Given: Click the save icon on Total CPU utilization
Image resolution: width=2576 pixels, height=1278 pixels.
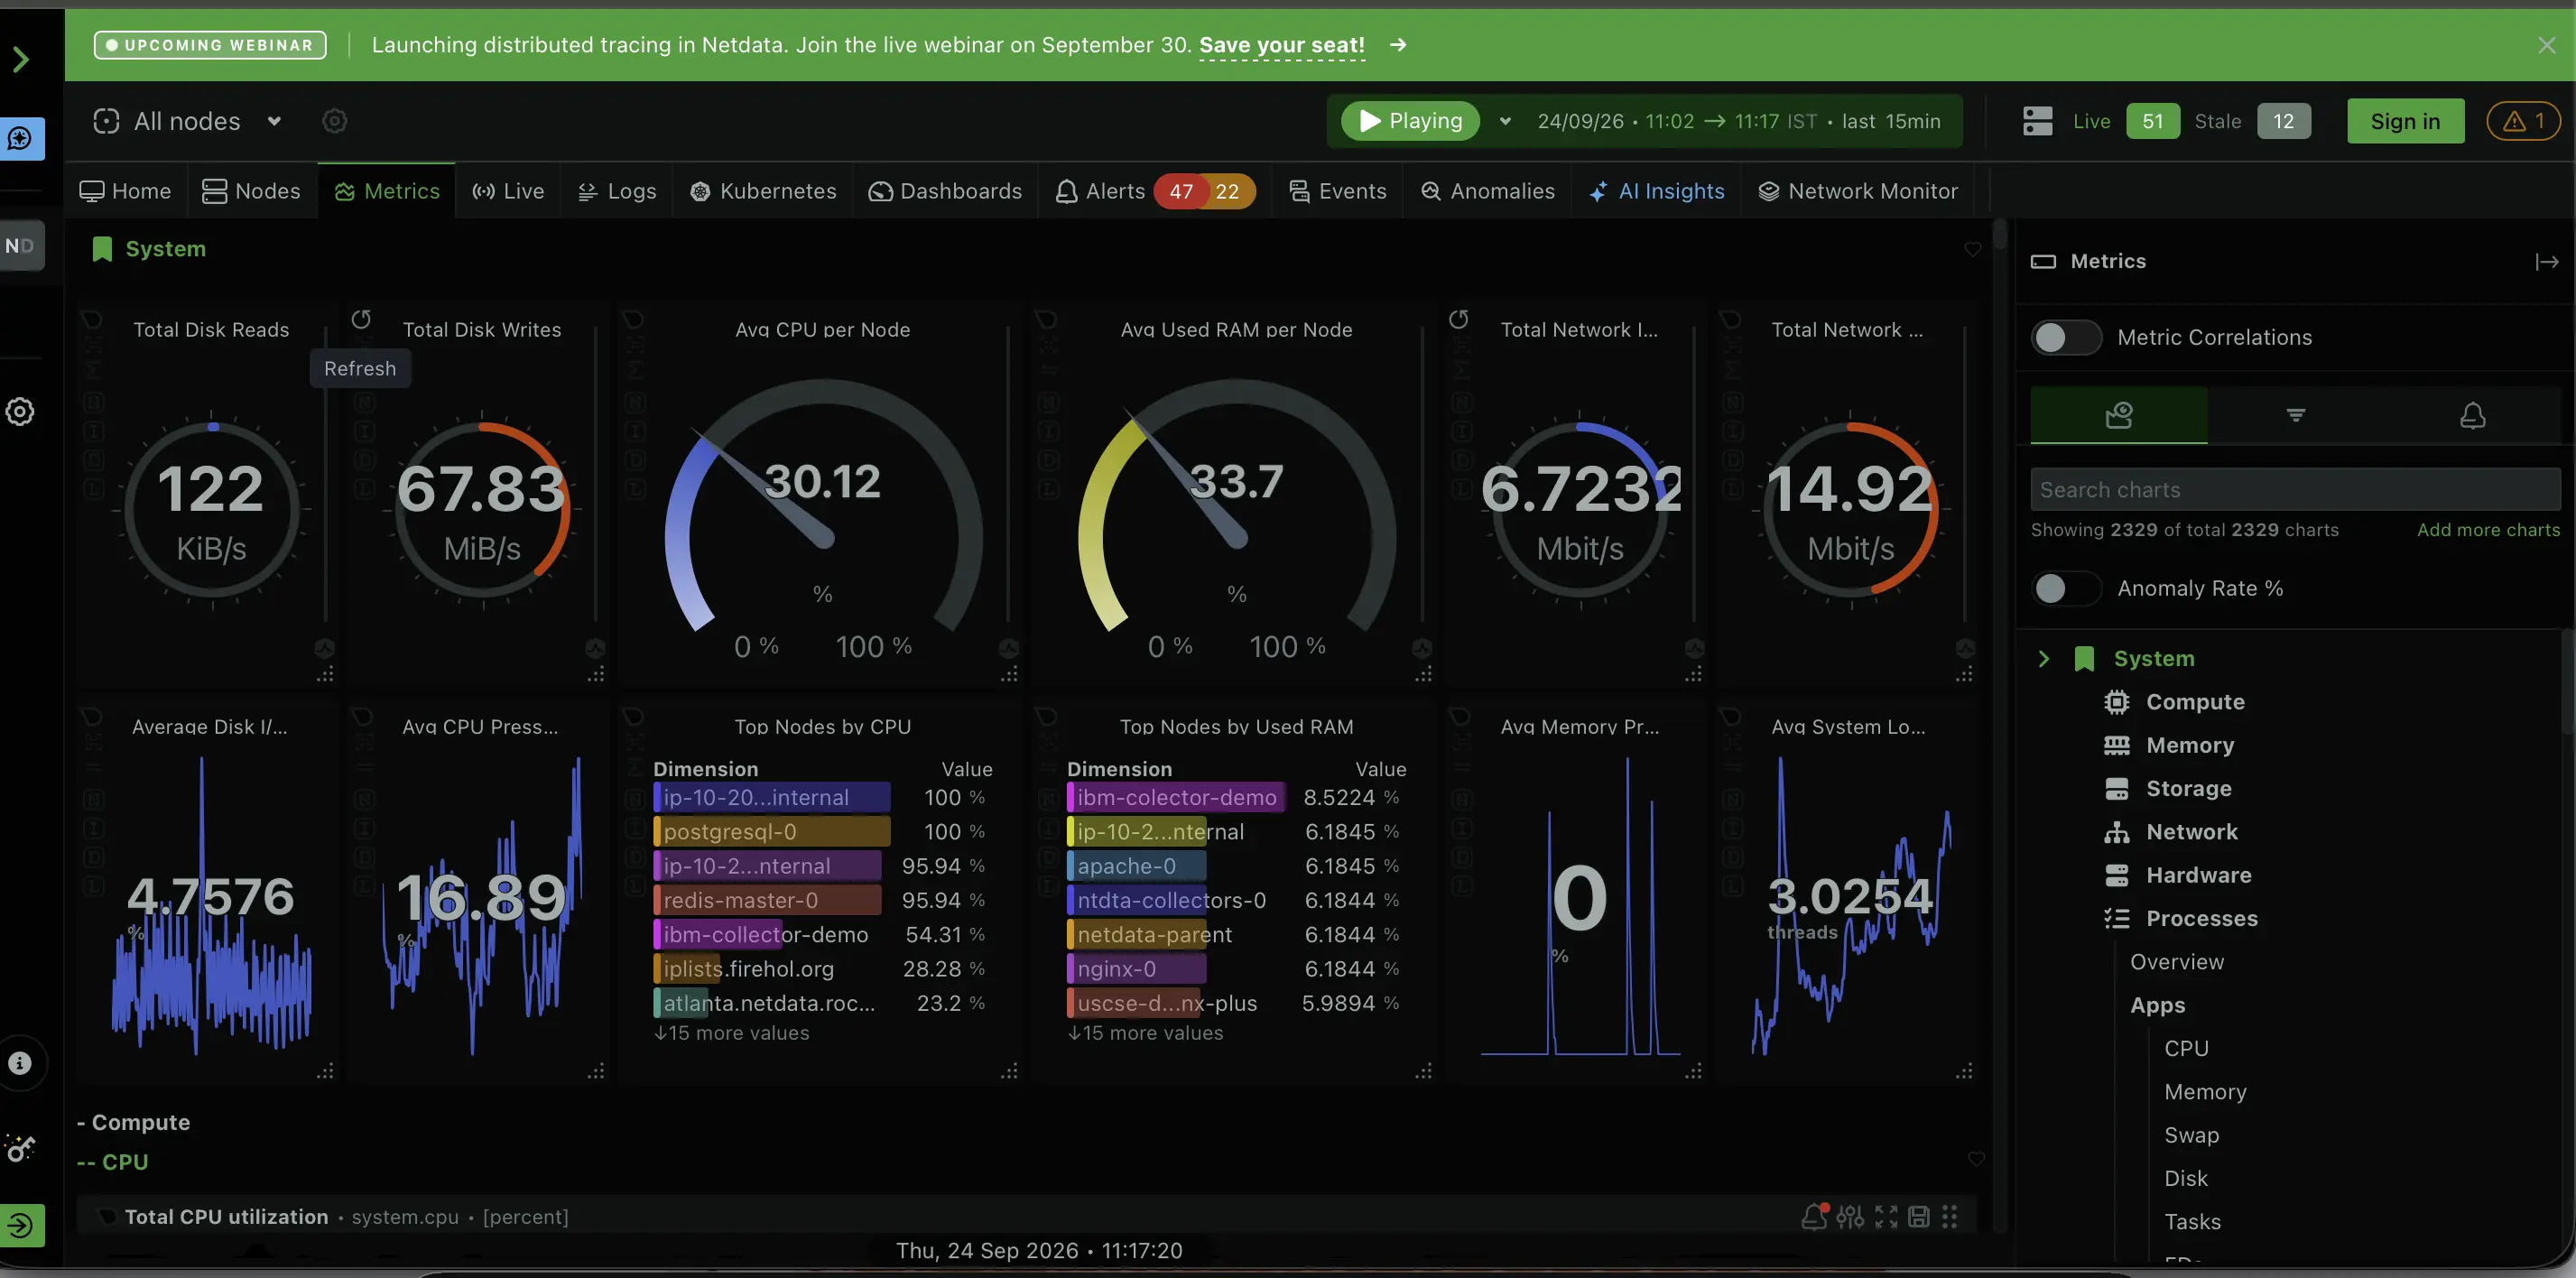Looking at the screenshot, I should click(1918, 1216).
